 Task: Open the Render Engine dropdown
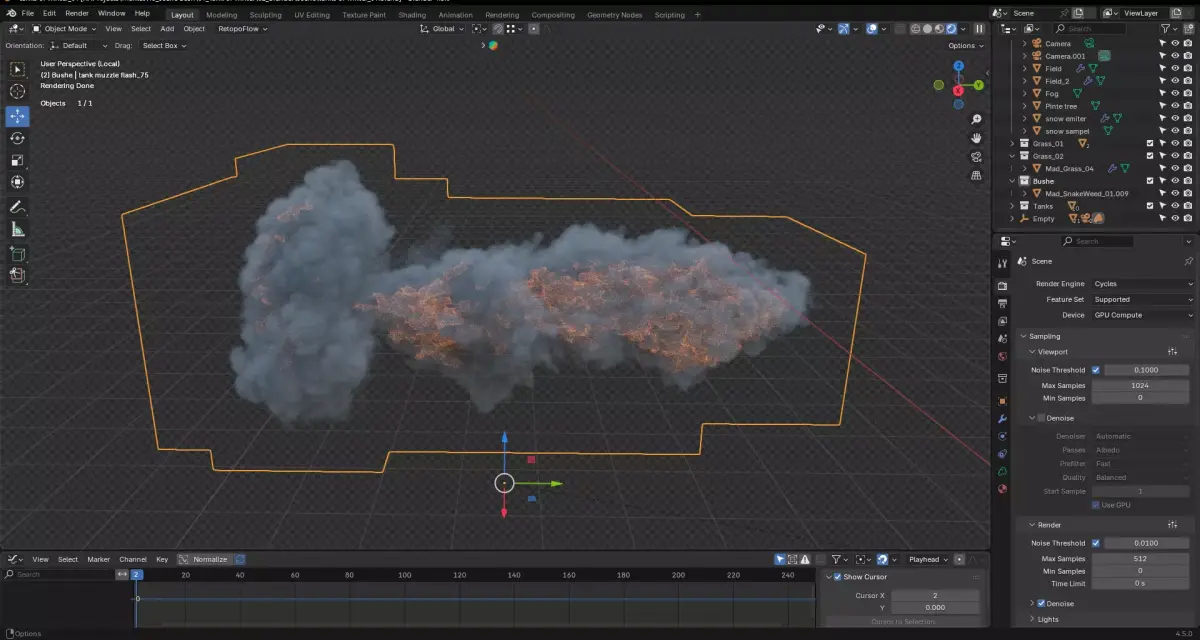click(1142, 284)
